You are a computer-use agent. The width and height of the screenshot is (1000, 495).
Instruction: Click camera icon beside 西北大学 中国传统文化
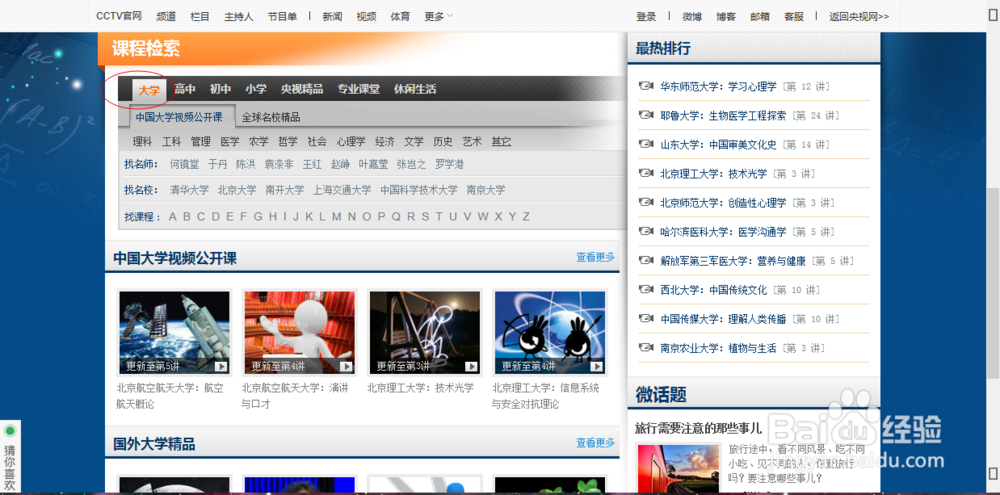point(646,290)
